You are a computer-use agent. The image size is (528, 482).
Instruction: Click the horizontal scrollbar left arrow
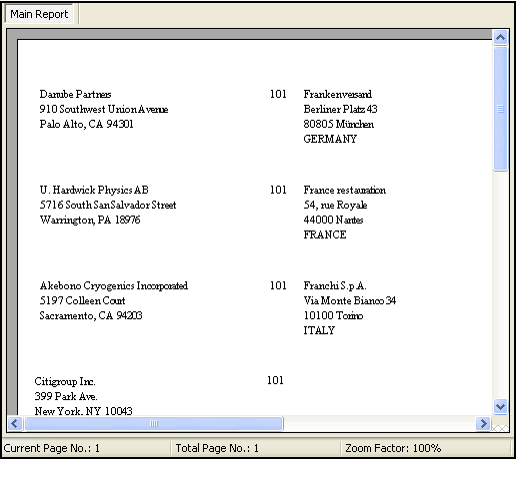(15, 423)
